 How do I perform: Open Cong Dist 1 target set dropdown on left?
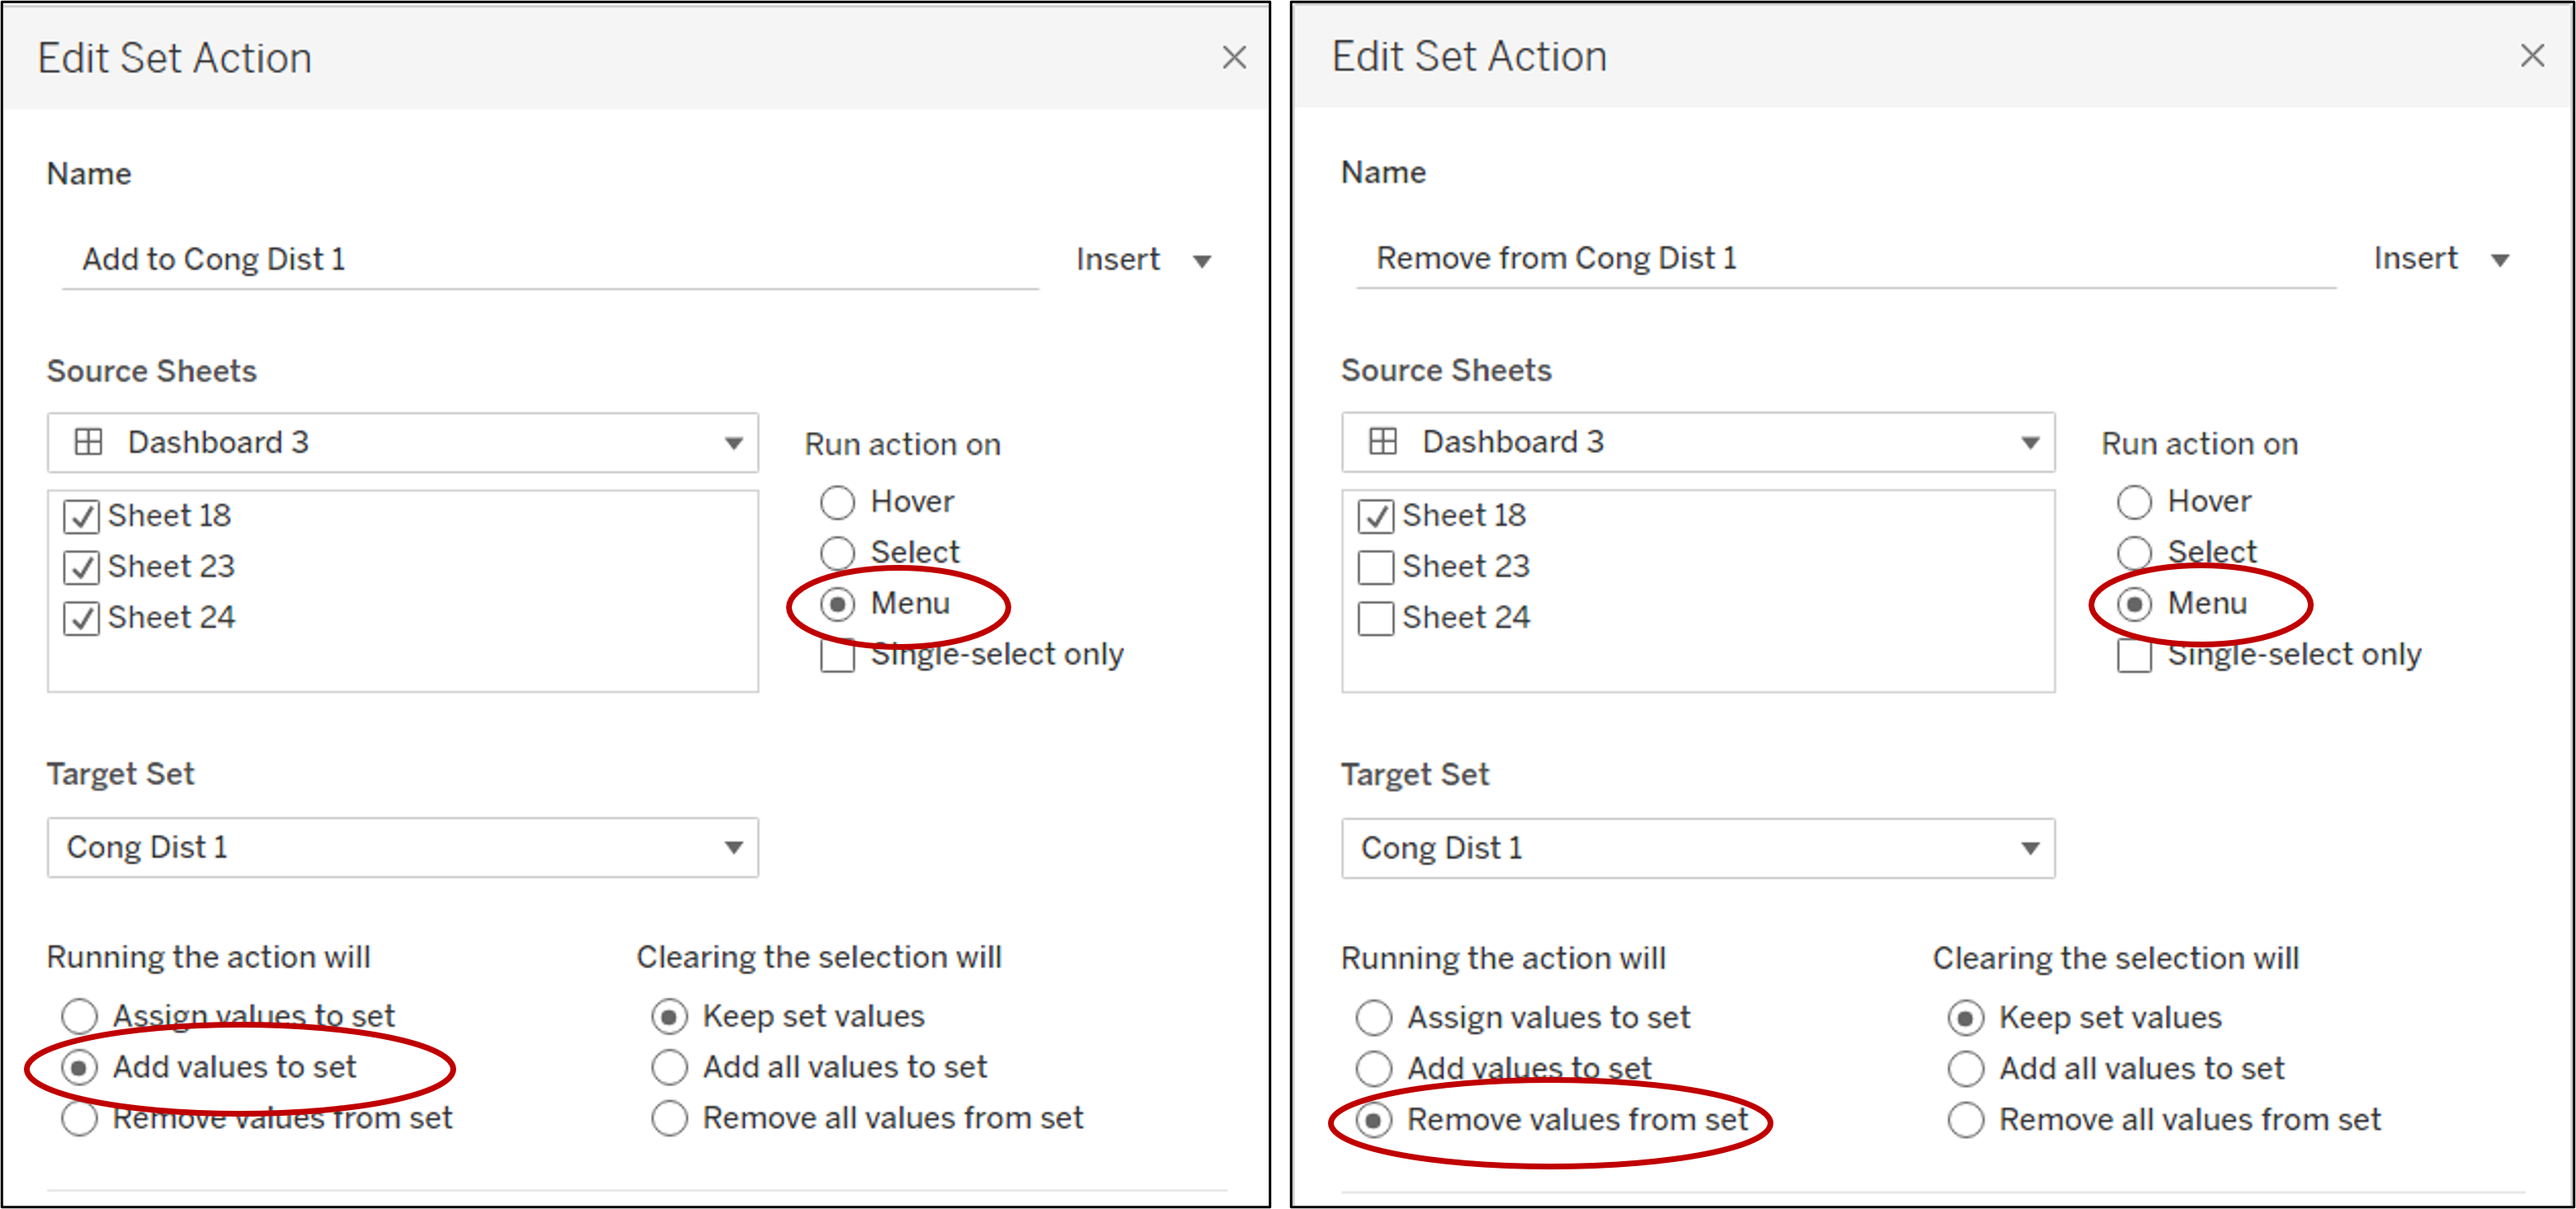click(x=402, y=848)
